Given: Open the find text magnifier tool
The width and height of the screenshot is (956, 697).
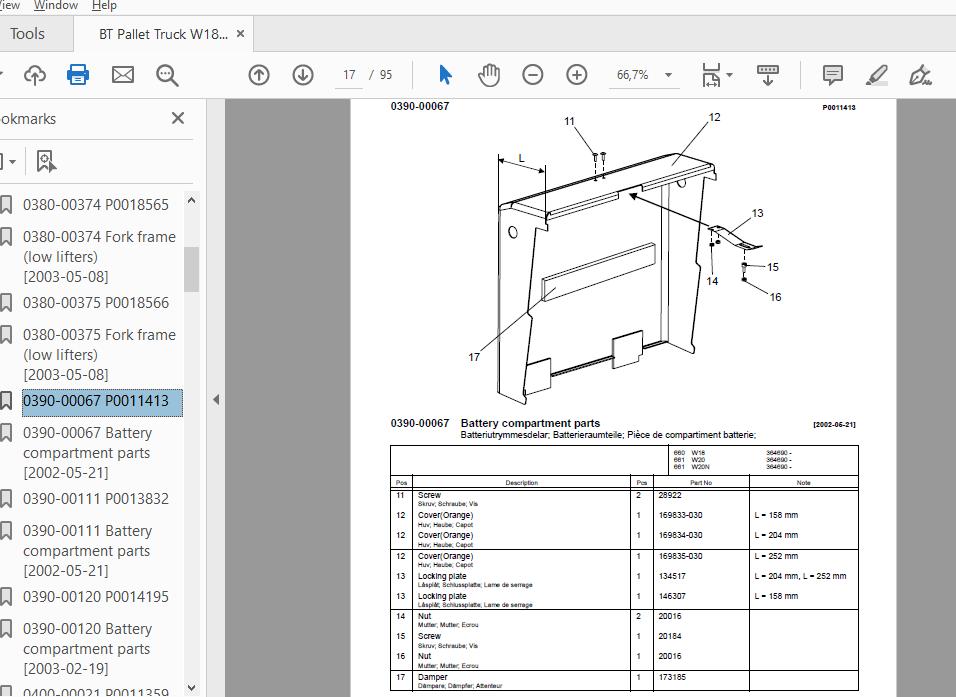Looking at the screenshot, I should click(x=167, y=75).
